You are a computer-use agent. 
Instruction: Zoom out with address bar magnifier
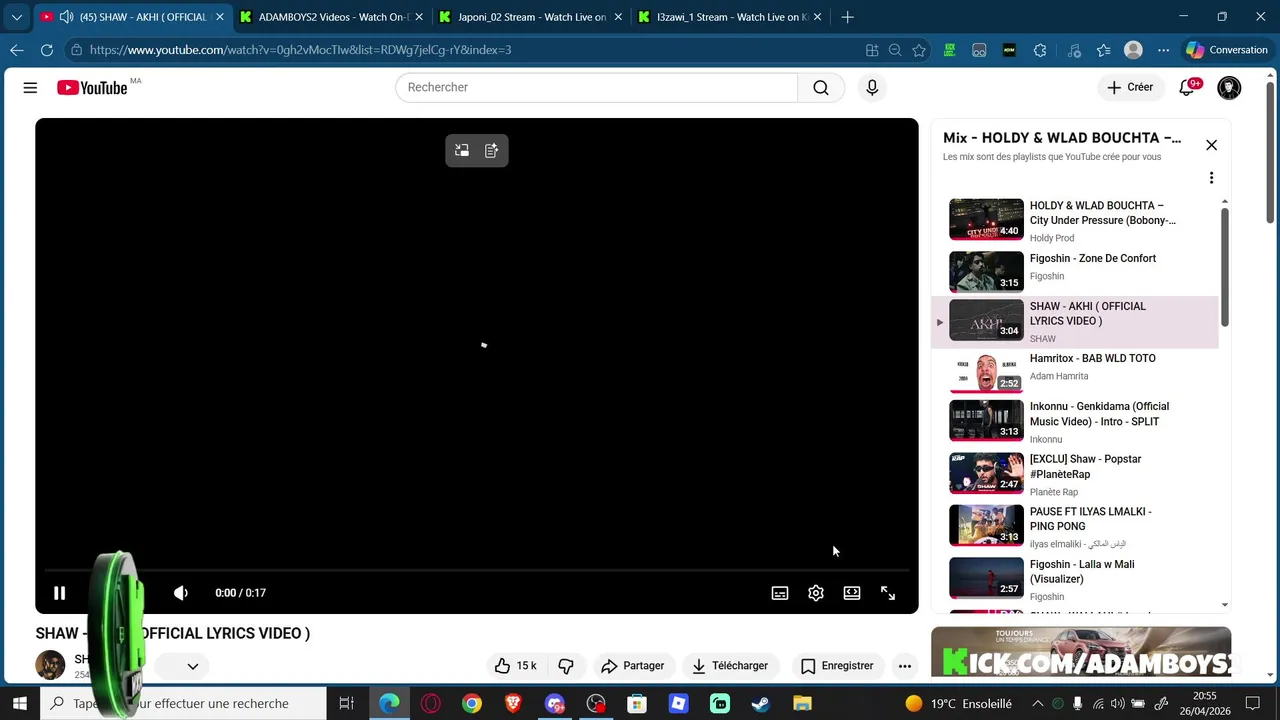pyautogui.click(x=895, y=50)
